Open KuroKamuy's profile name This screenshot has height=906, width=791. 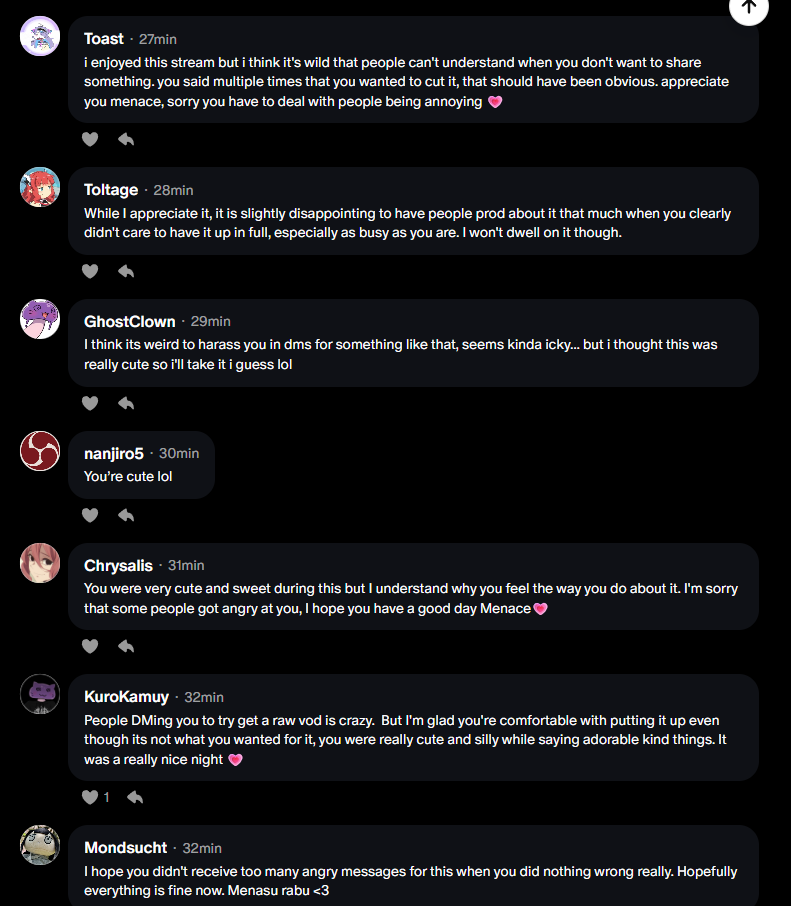tap(126, 697)
